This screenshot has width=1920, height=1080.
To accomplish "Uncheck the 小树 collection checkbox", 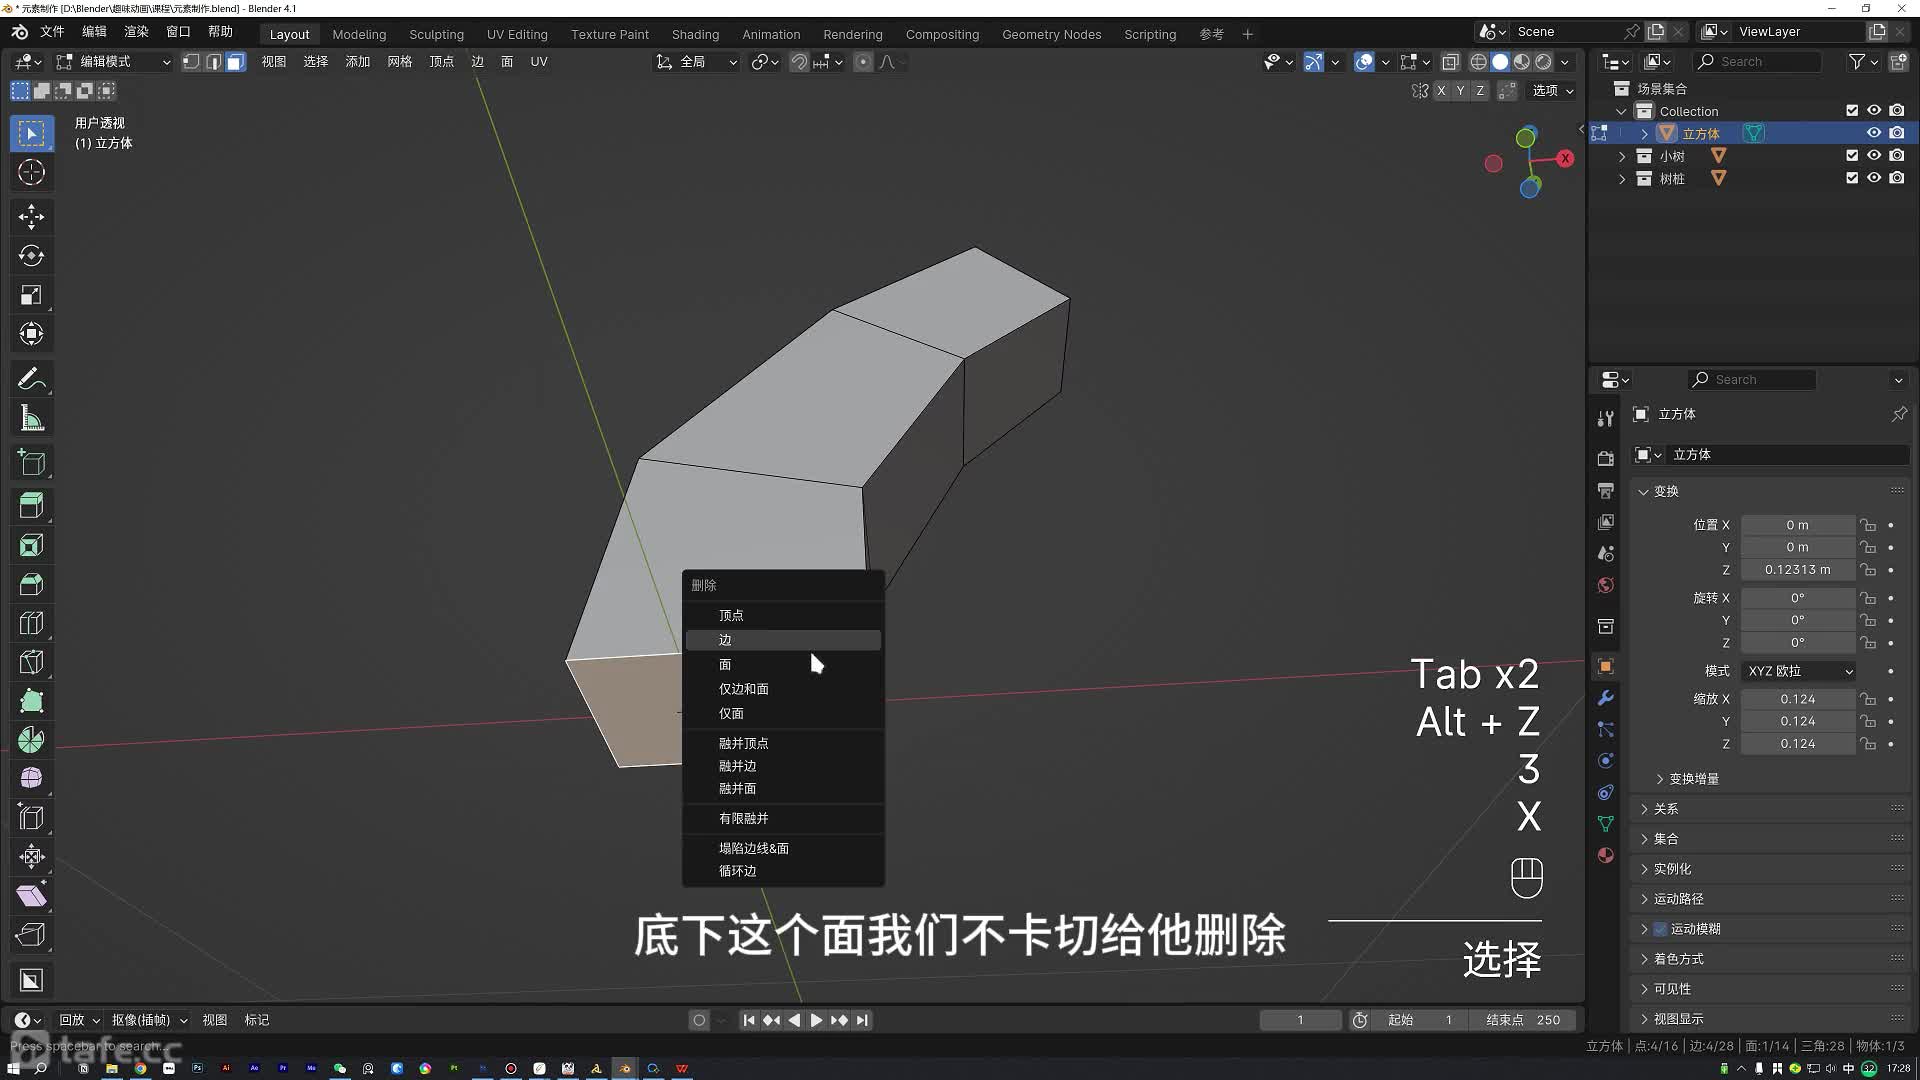I will [1852, 156].
